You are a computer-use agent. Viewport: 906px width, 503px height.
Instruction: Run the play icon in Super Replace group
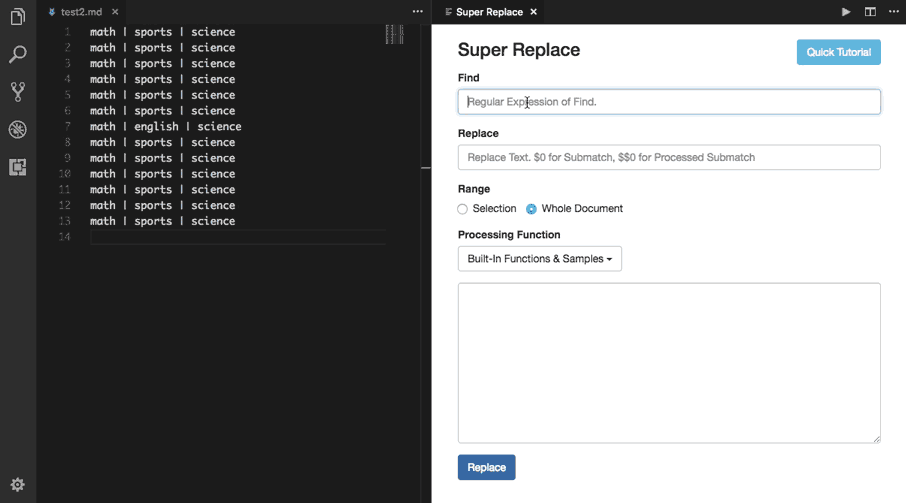pyautogui.click(x=846, y=12)
